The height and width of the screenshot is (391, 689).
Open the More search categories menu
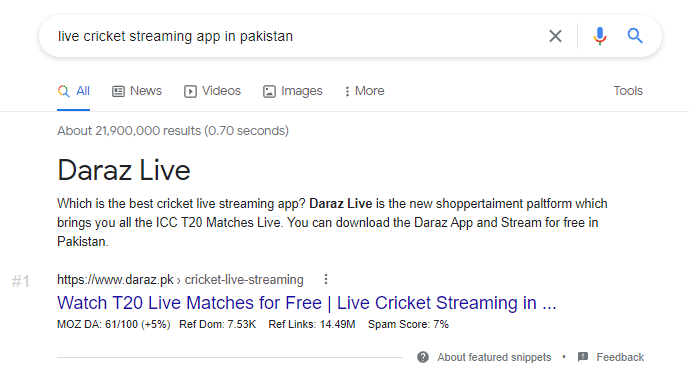tap(365, 91)
